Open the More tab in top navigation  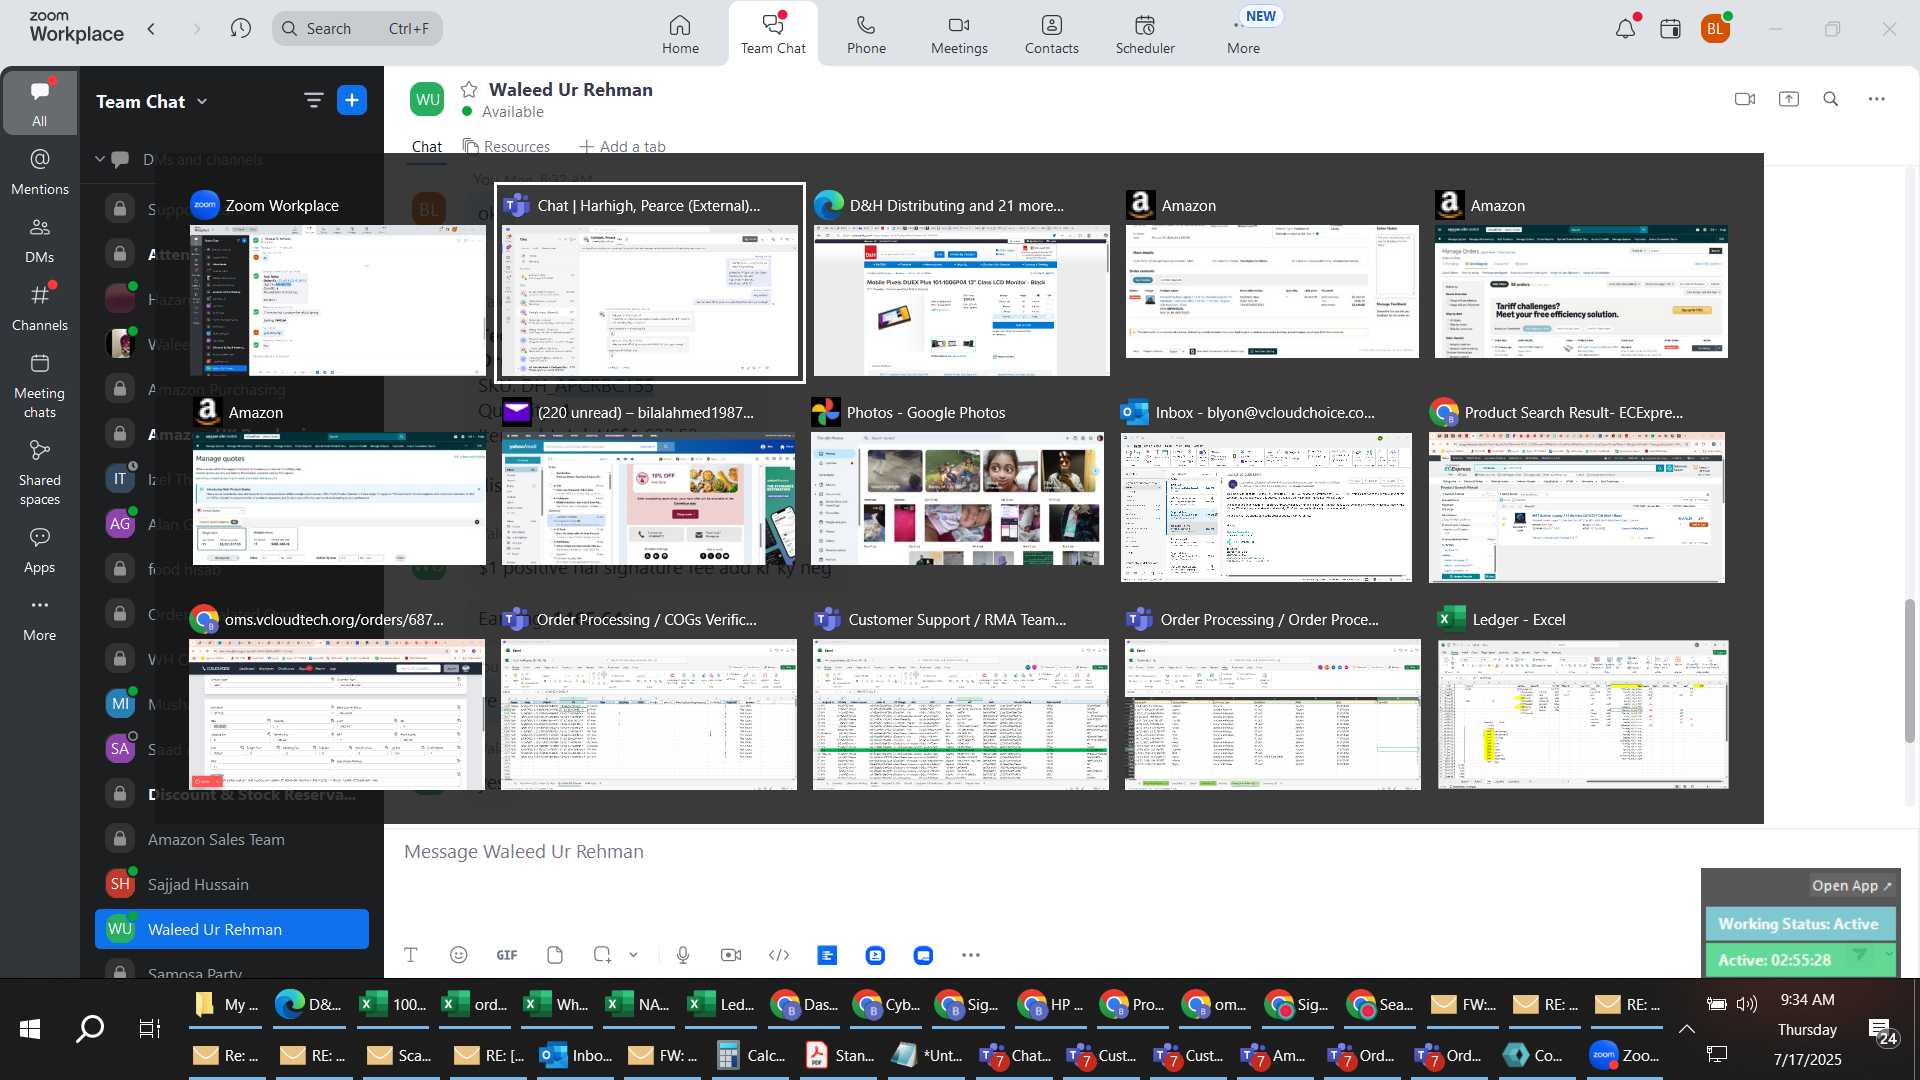click(1244, 34)
